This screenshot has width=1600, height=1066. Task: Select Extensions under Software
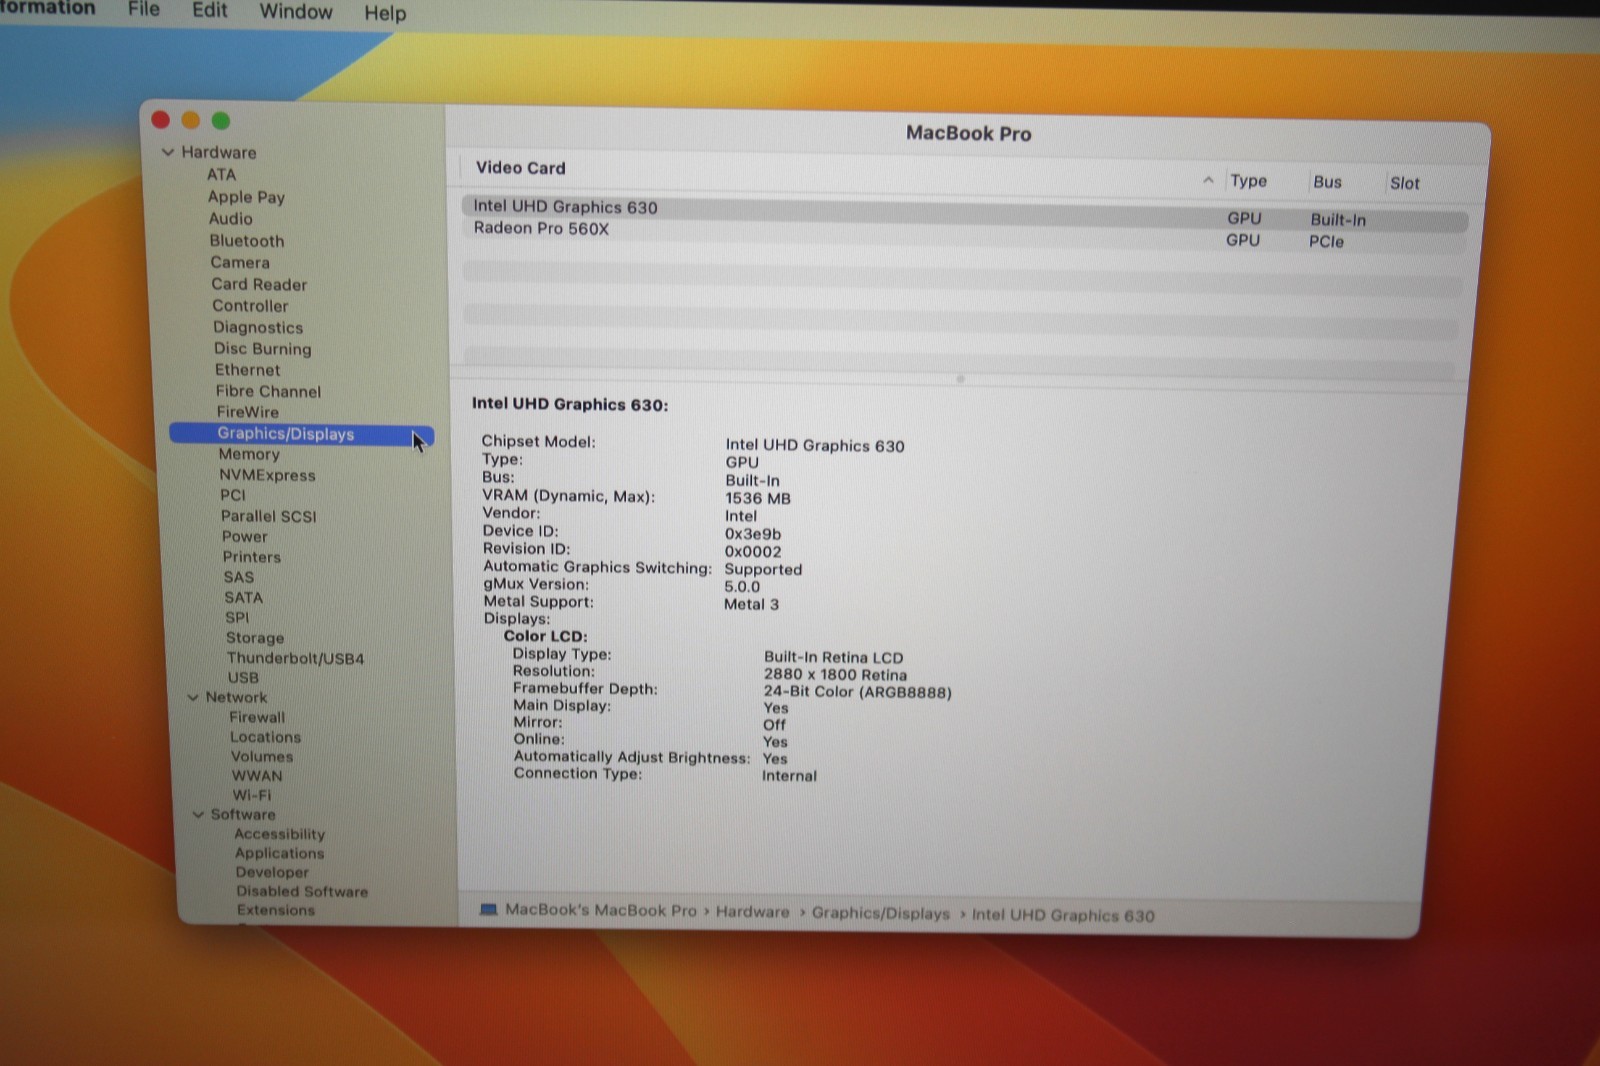(x=276, y=910)
